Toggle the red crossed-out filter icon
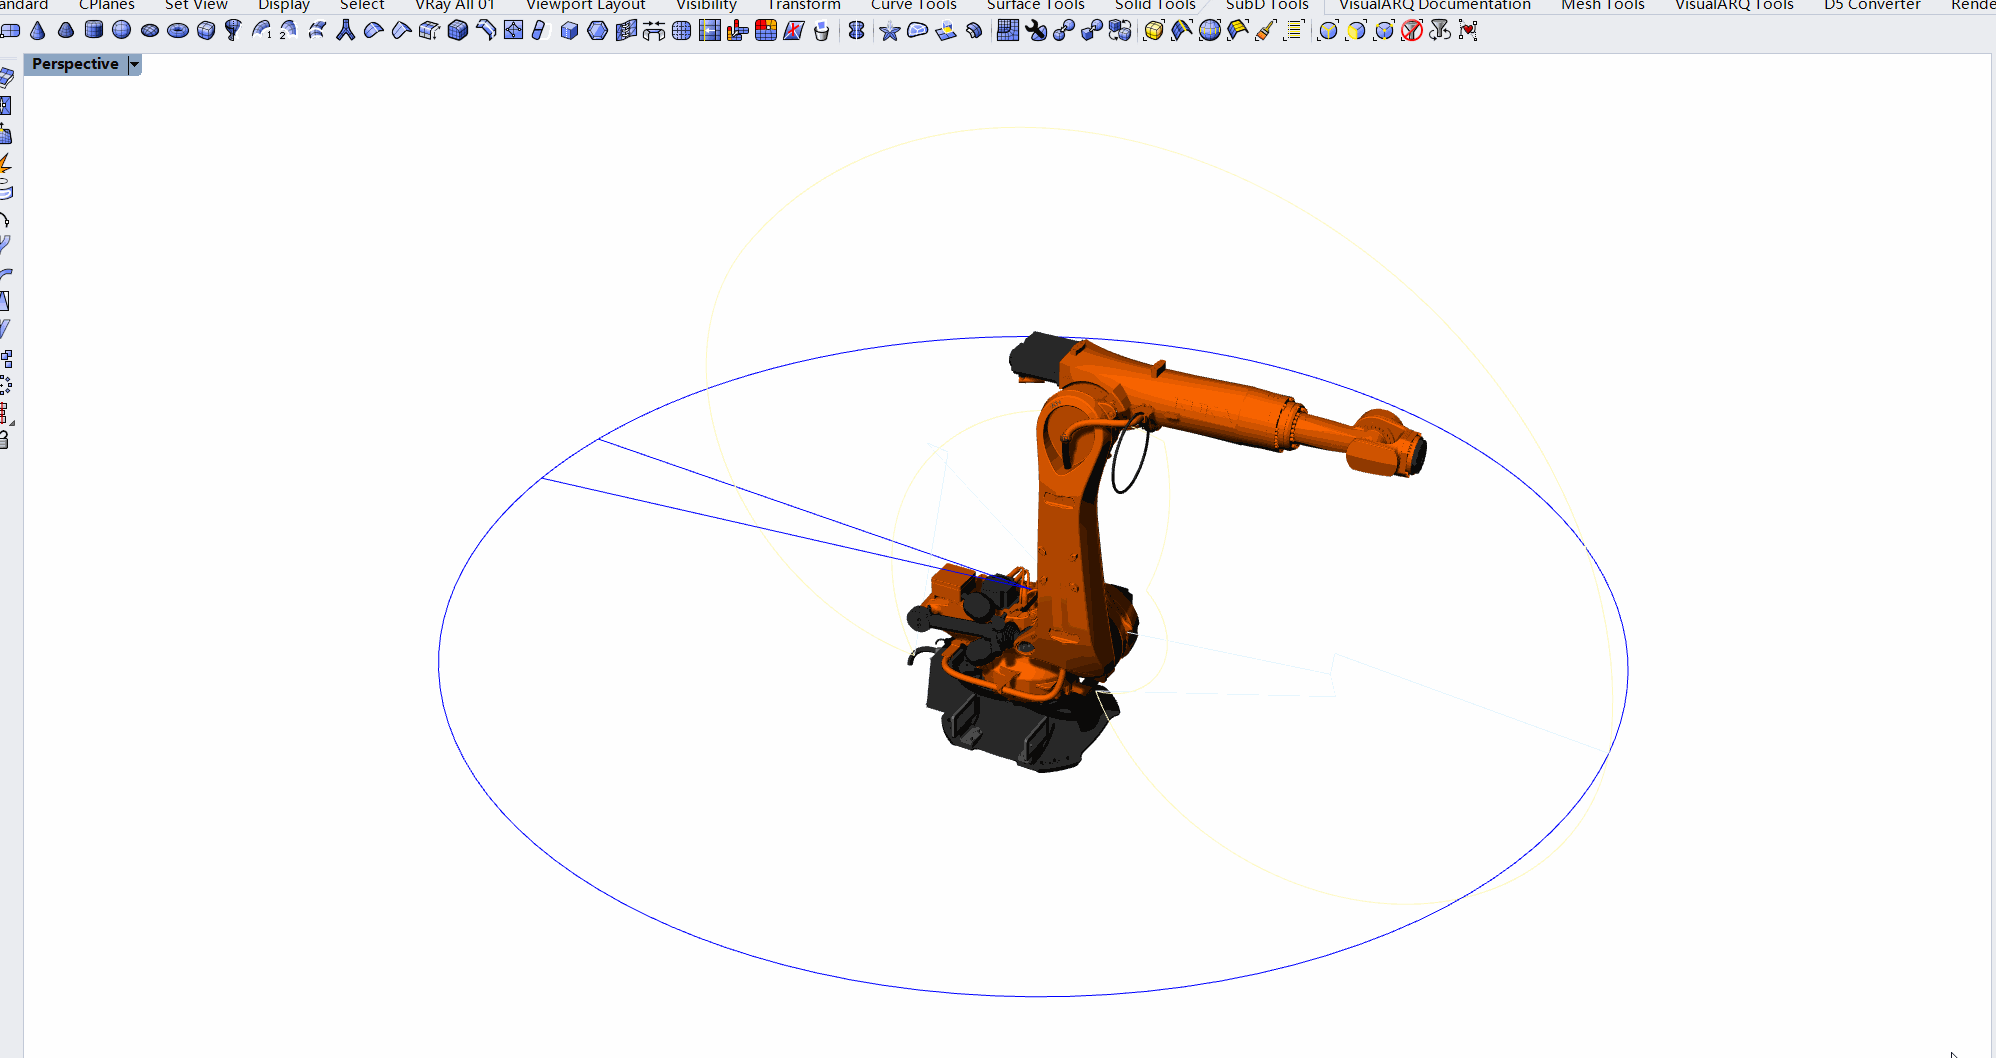The height and width of the screenshot is (1058, 1996). 1412,31
